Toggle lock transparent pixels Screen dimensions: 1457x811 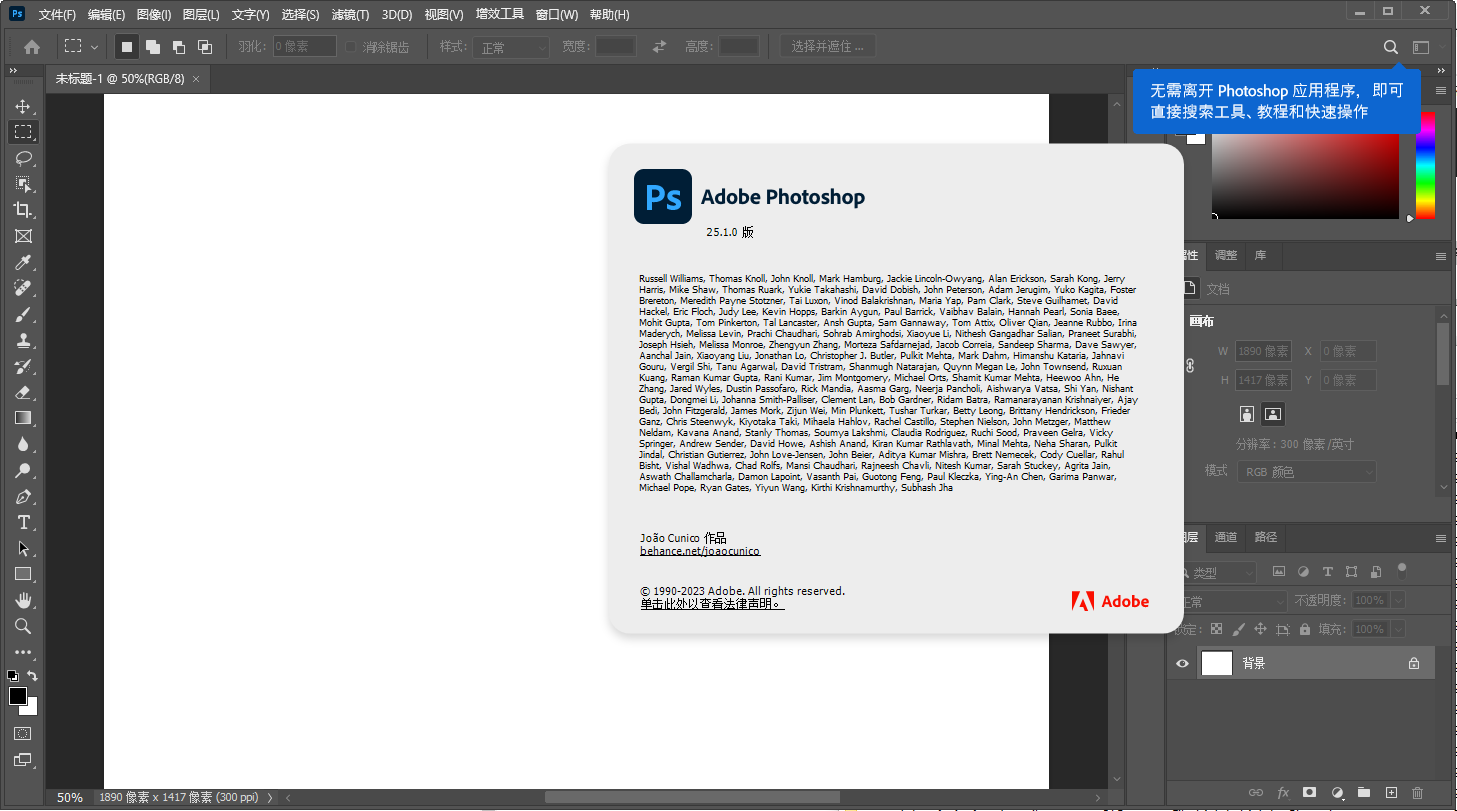(1216, 629)
